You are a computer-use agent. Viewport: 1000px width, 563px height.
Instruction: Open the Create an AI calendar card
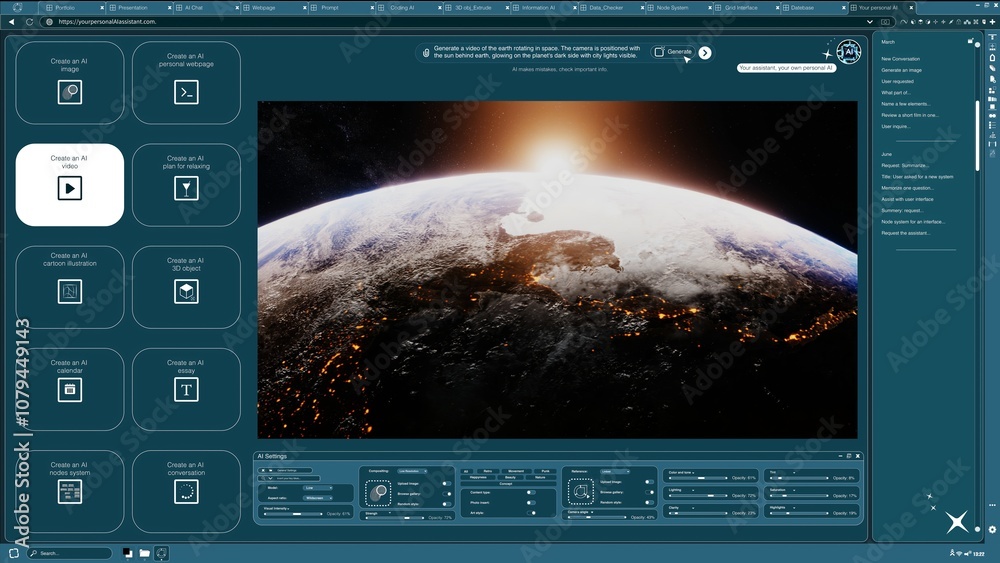coord(70,389)
